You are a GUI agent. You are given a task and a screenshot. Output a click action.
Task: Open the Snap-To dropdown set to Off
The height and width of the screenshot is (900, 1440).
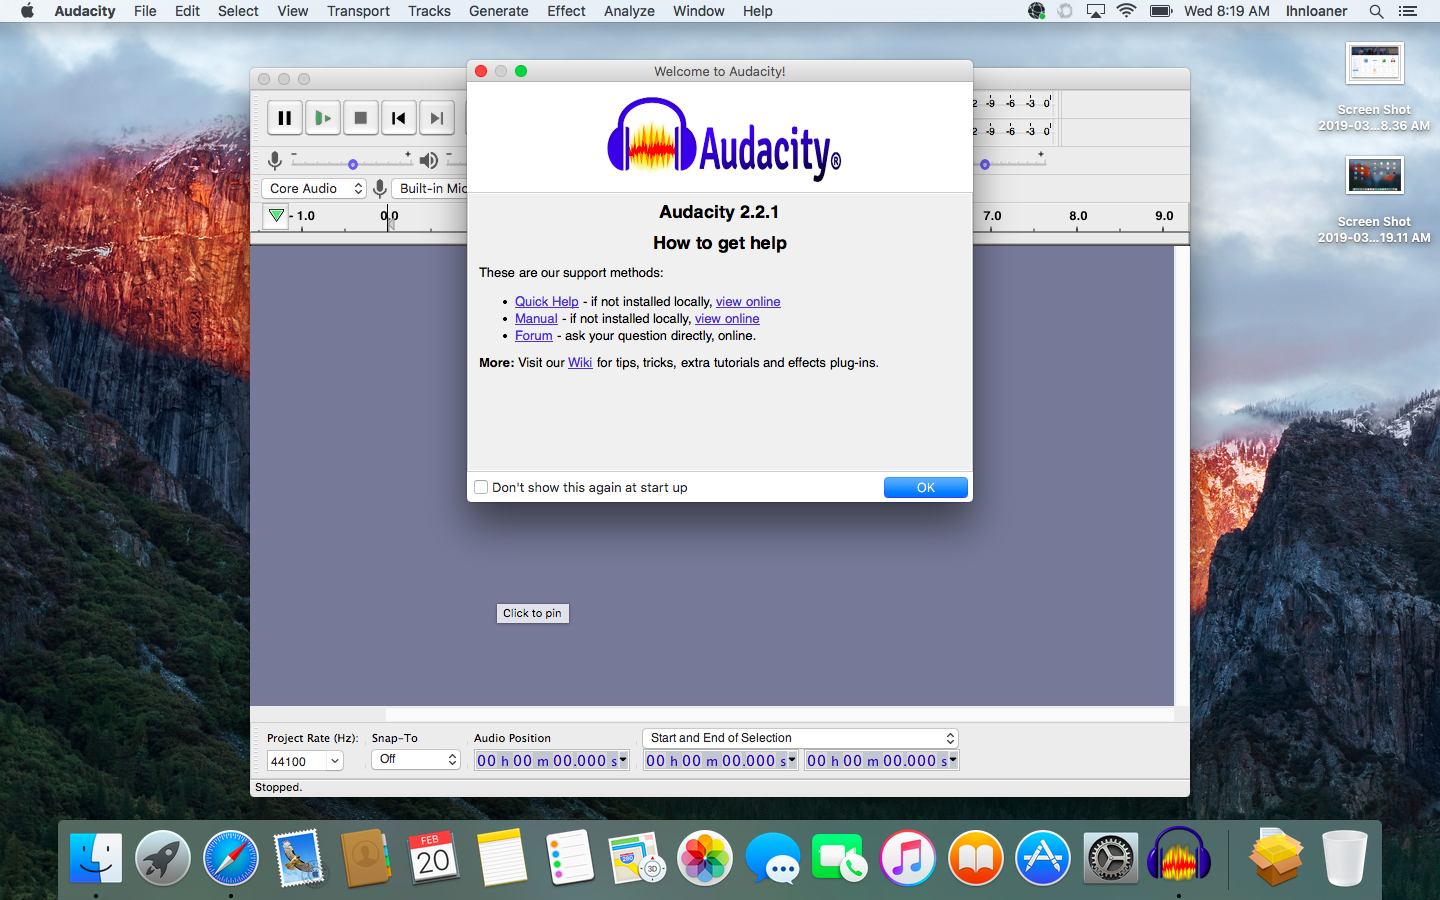pos(416,760)
